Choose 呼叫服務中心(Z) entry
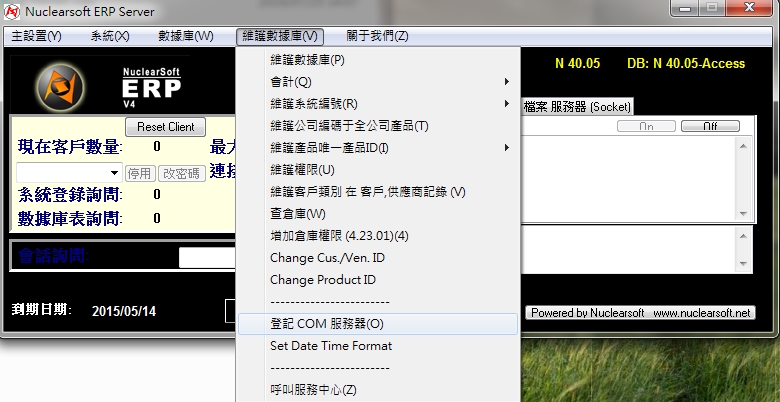Image resolution: width=780 pixels, height=402 pixels. pos(378,390)
